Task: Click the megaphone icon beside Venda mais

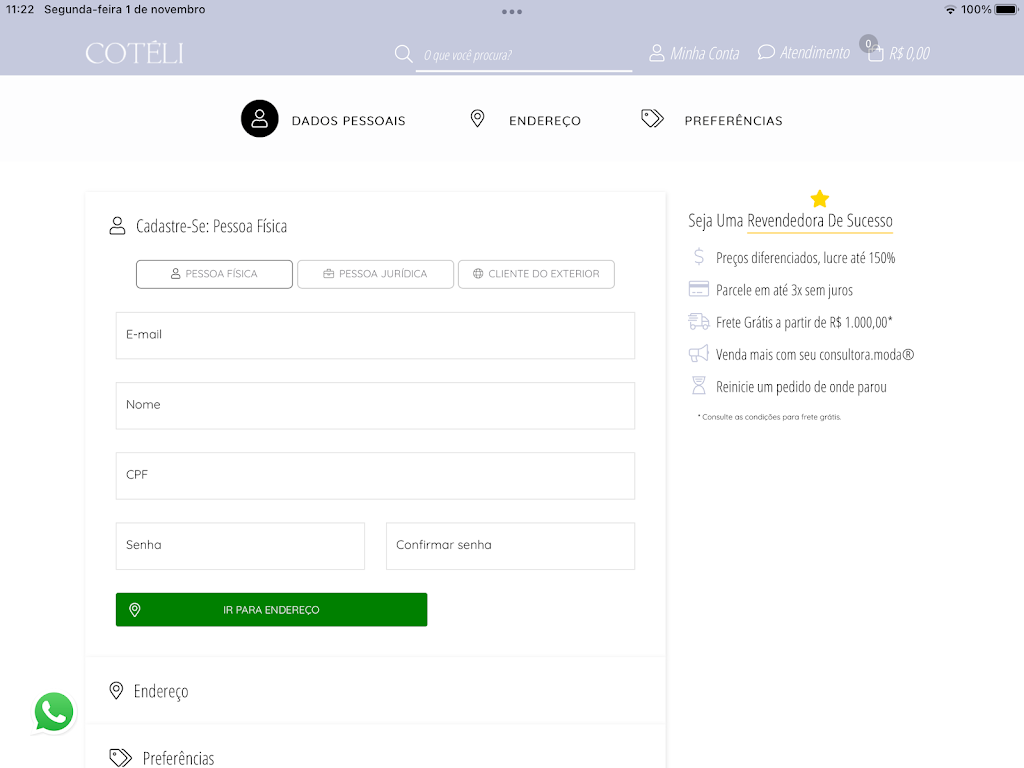Action: tap(699, 353)
